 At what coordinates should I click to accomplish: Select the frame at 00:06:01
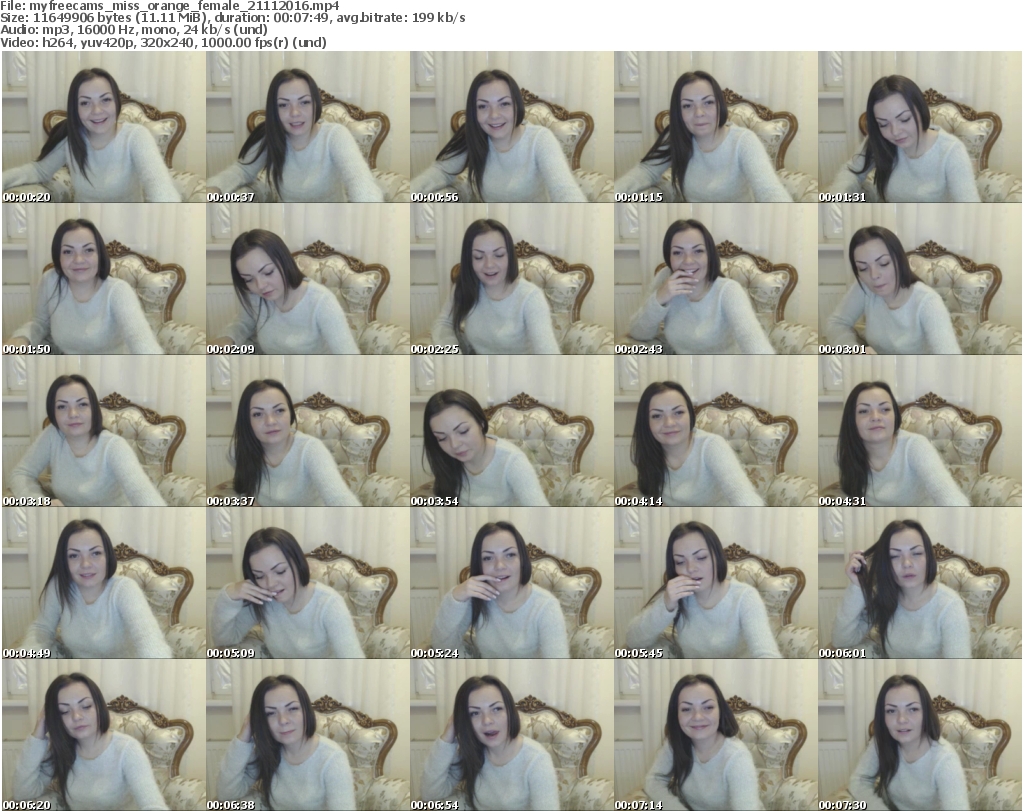[920, 583]
